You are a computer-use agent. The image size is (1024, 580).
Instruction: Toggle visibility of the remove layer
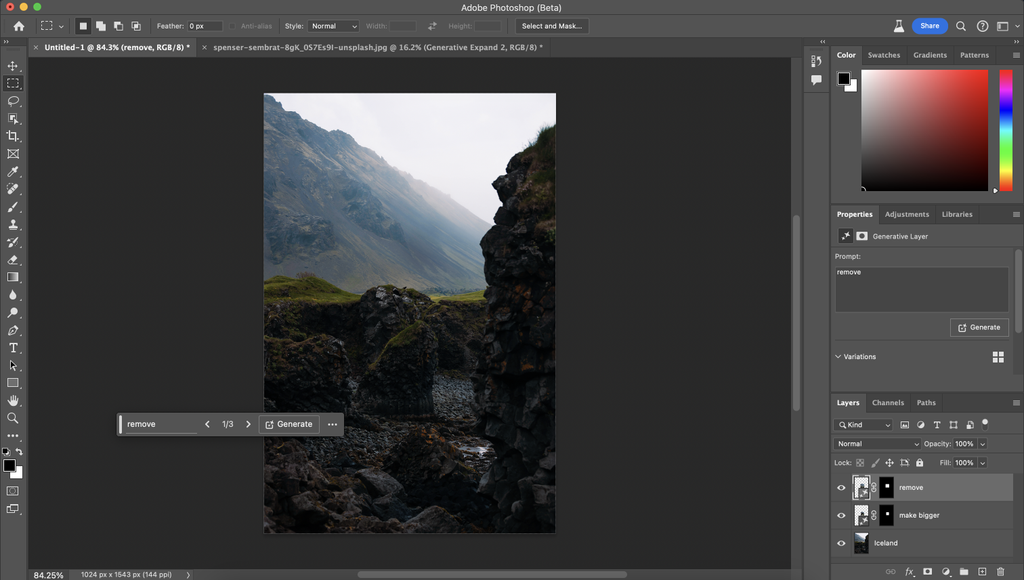coord(841,487)
